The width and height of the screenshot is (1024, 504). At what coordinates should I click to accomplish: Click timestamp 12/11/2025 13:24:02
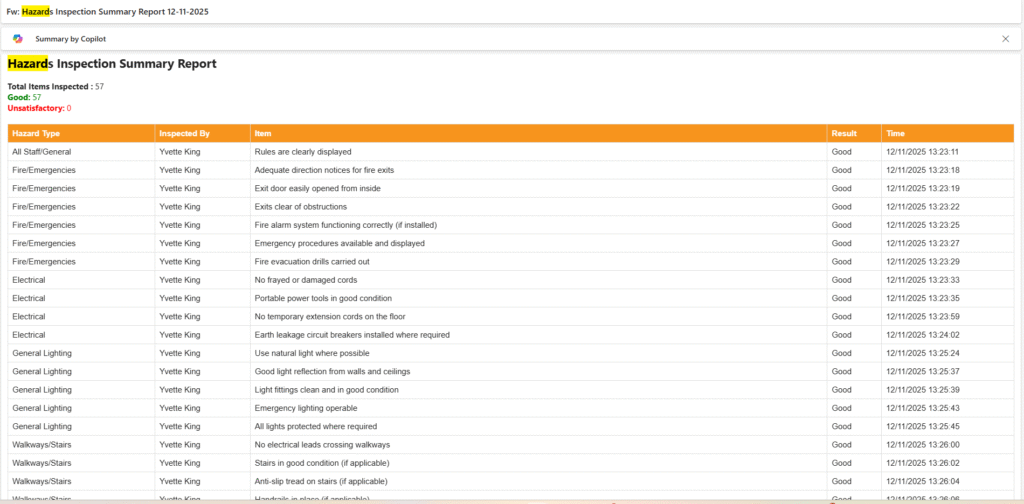click(922, 335)
